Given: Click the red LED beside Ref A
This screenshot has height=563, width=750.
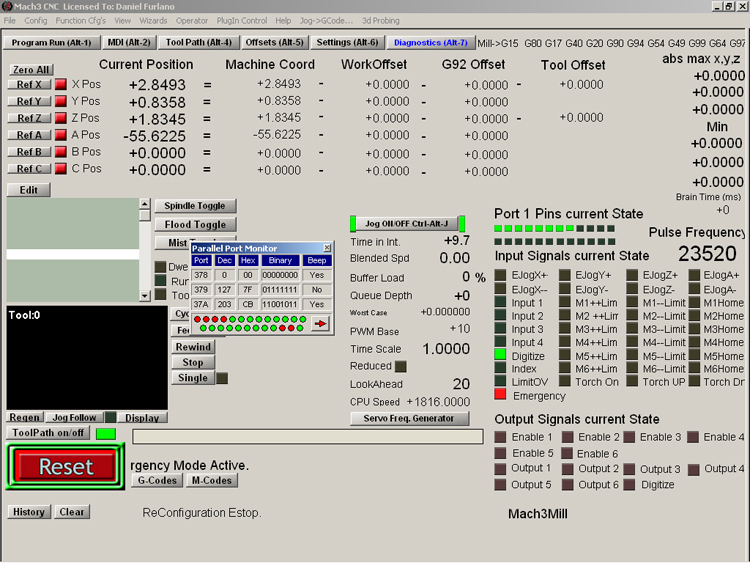Looking at the screenshot, I should [x=61, y=135].
